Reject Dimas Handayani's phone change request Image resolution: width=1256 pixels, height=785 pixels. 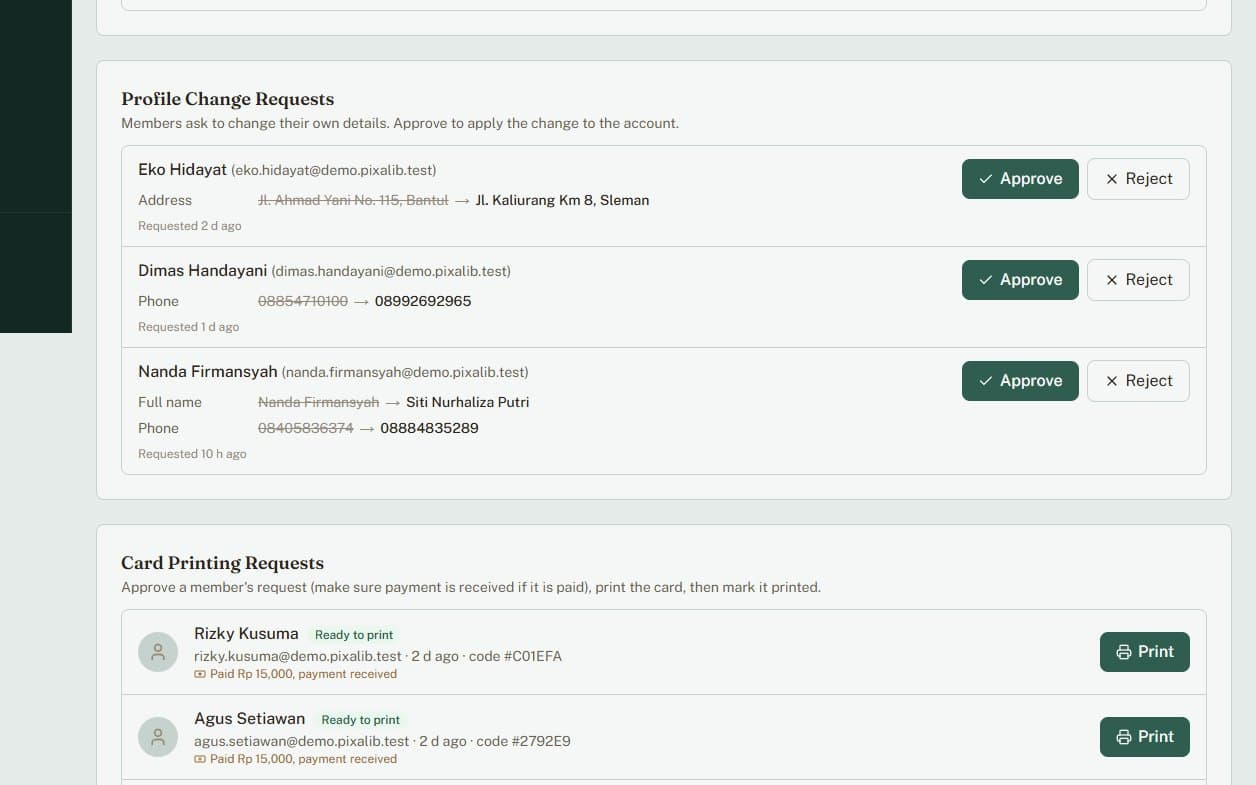pyautogui.click(x=1138, y=280)
